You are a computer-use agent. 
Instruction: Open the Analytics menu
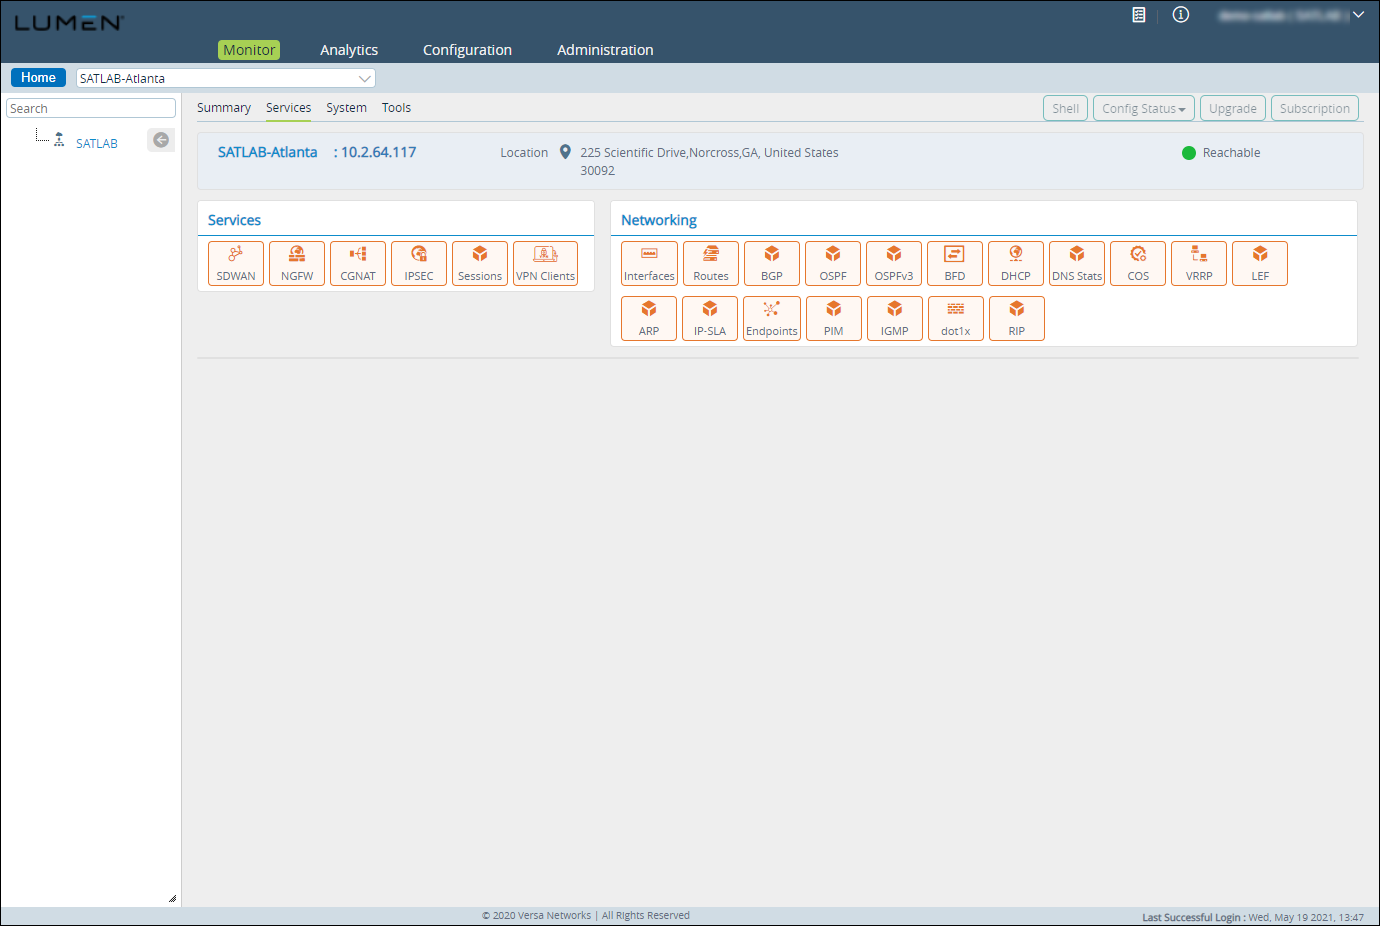tap(348, 49)
